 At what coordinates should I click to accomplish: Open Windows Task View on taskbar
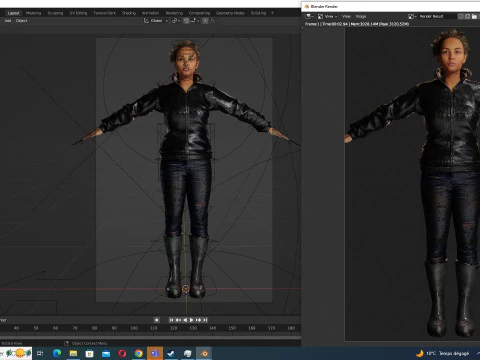tap(40, 353)
